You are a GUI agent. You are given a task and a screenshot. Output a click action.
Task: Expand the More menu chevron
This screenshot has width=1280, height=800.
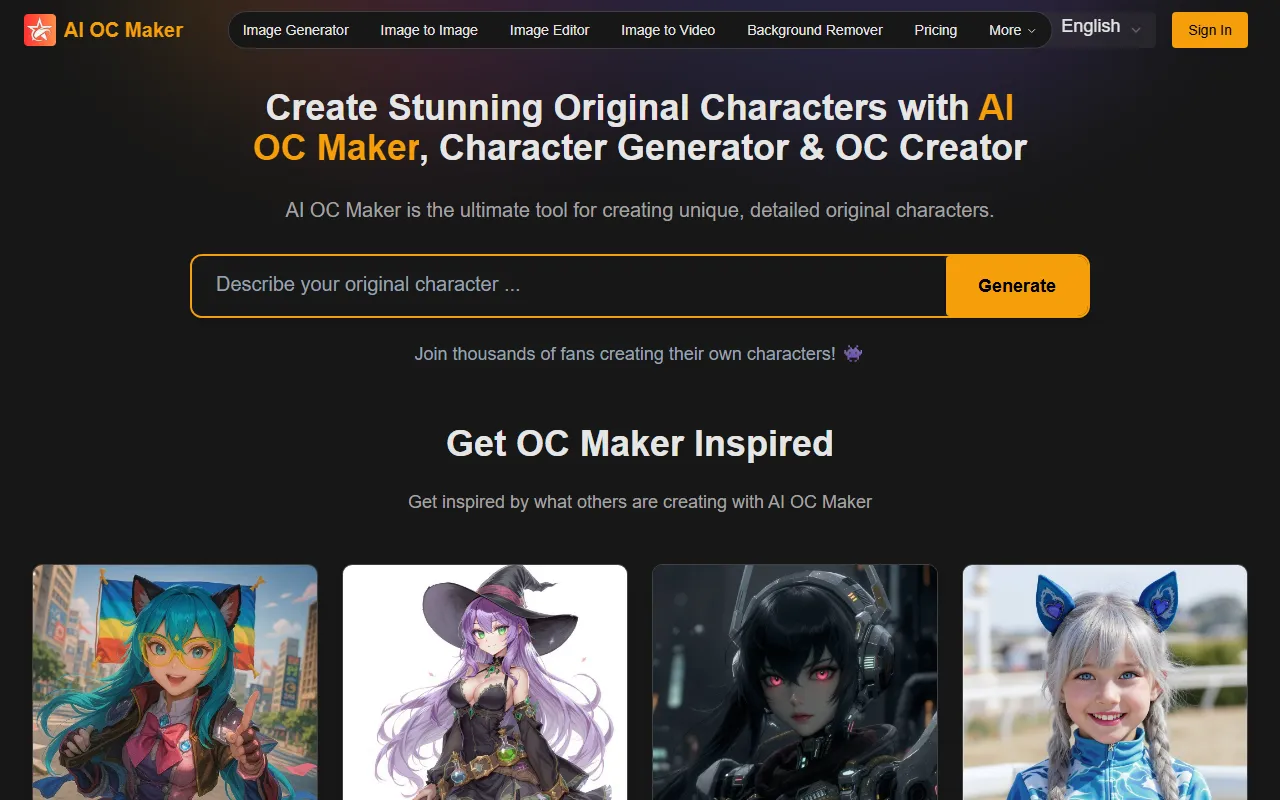click(1031, 31)
